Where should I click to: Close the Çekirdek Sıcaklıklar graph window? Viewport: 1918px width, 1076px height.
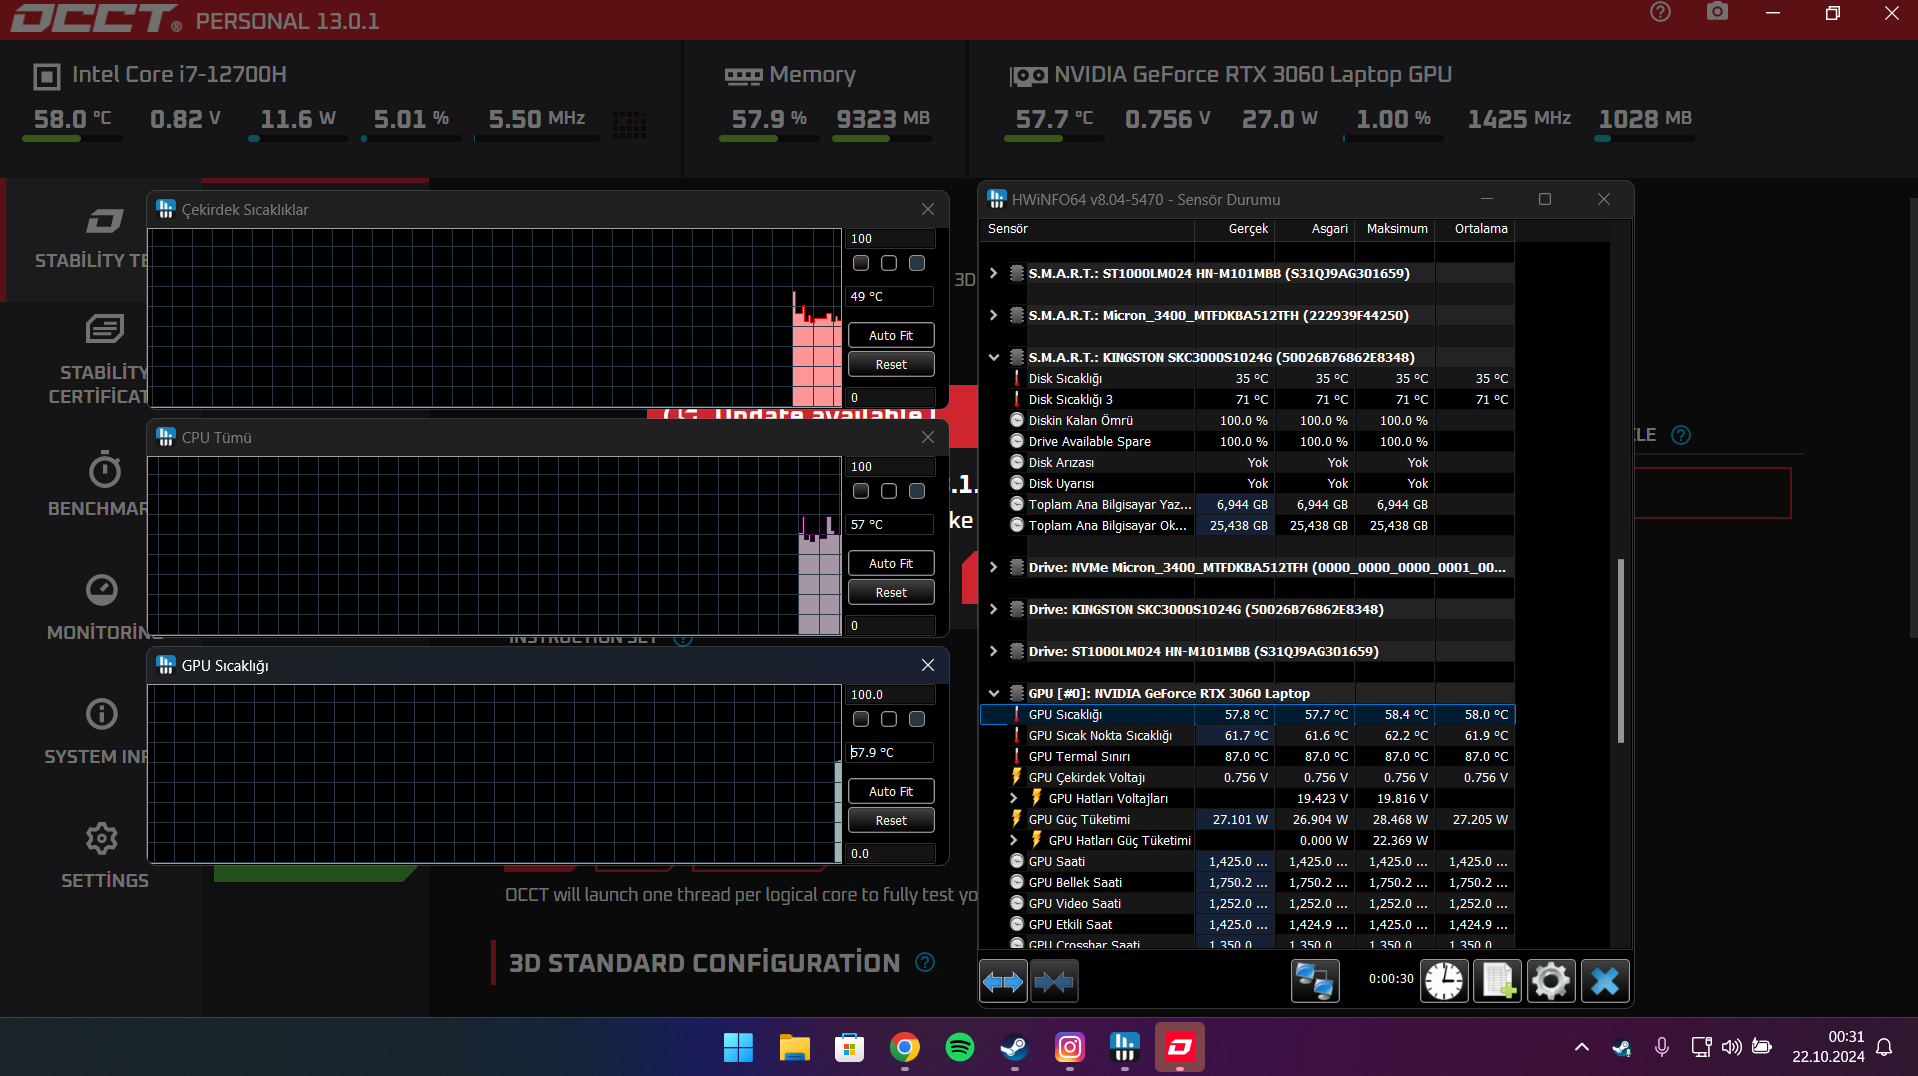[928, 209]
